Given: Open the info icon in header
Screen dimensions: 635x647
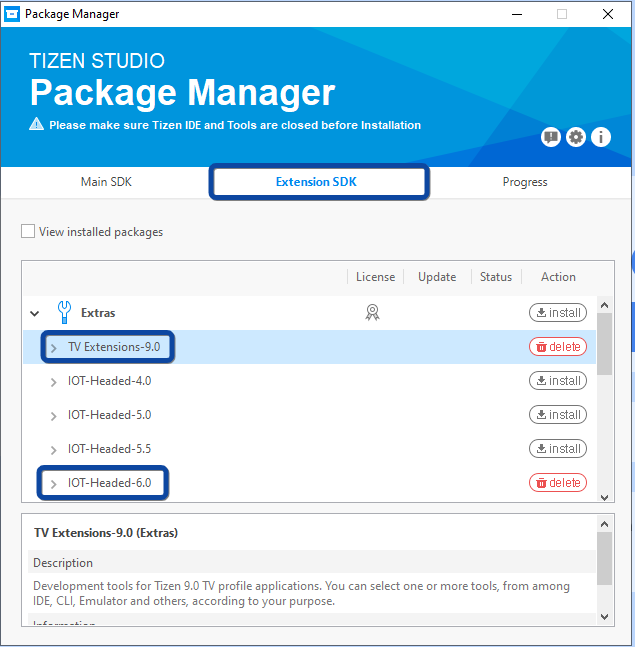Looking at the screenshot, I should [x=601, y=137].
